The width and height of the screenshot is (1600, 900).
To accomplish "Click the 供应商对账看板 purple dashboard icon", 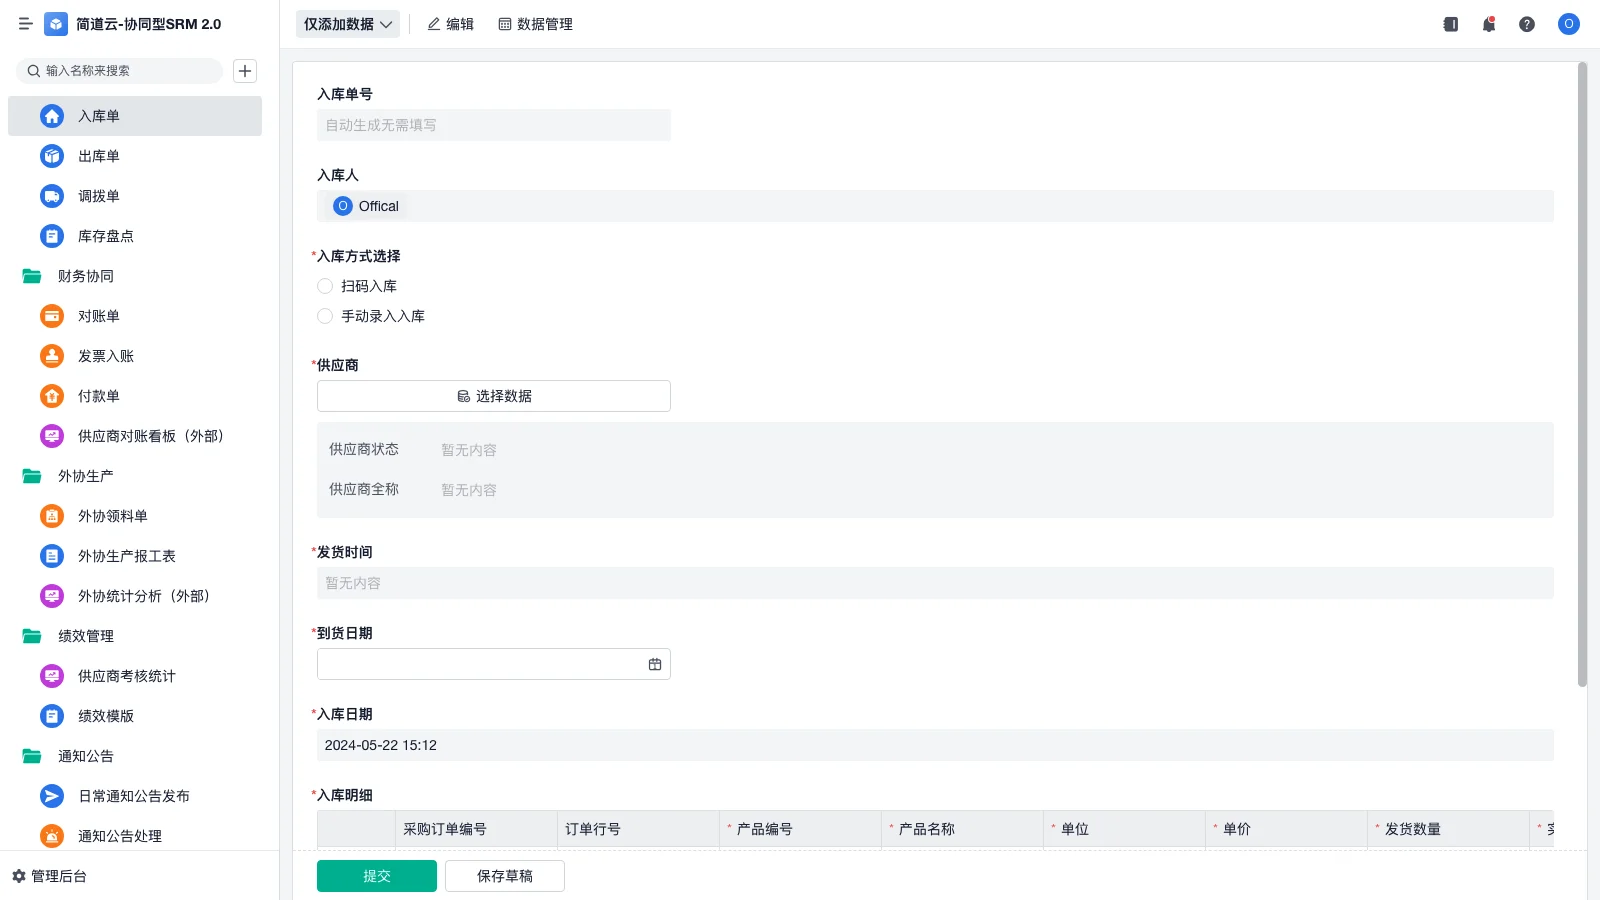I will [52, 436].
